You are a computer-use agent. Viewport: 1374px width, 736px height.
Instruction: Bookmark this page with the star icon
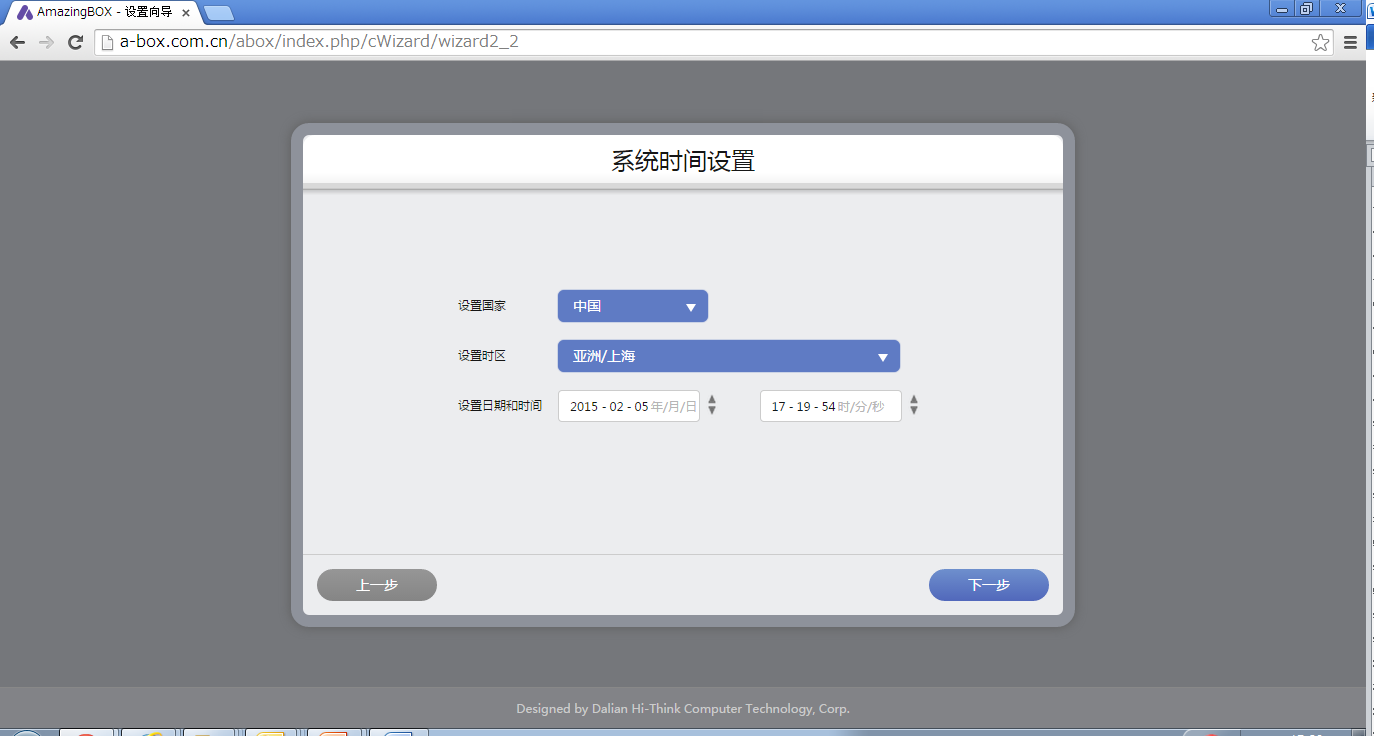[1320, 42]
